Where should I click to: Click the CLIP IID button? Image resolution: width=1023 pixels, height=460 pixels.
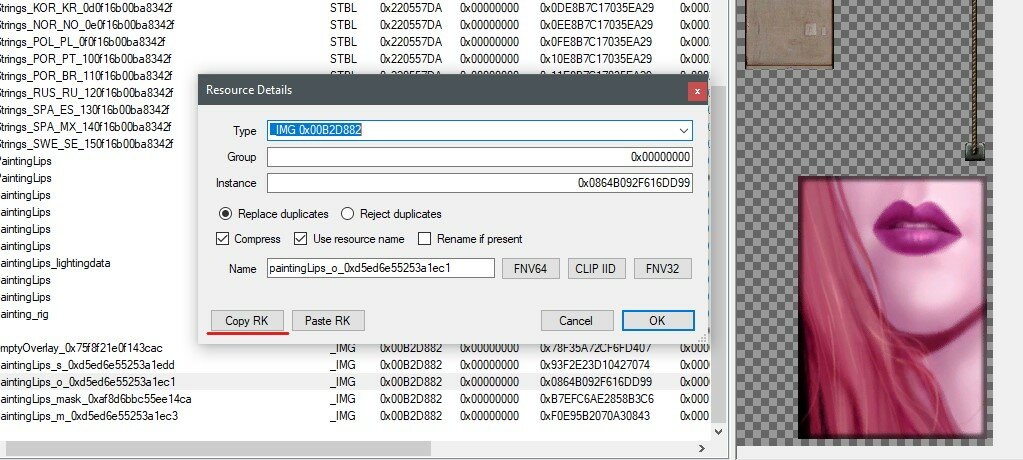[596, 268]
